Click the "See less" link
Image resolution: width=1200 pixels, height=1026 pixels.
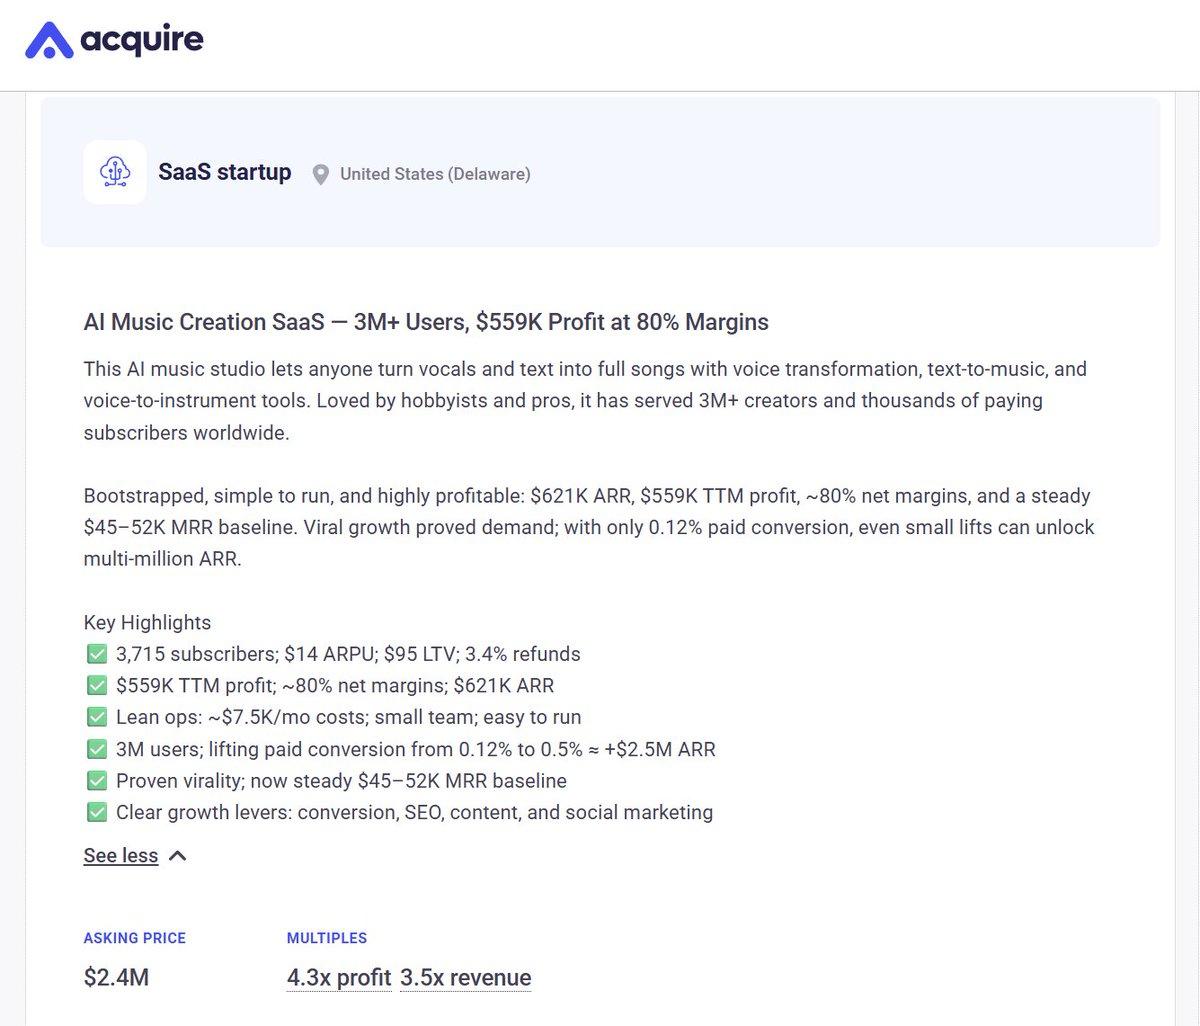click(x=120, y=855)
